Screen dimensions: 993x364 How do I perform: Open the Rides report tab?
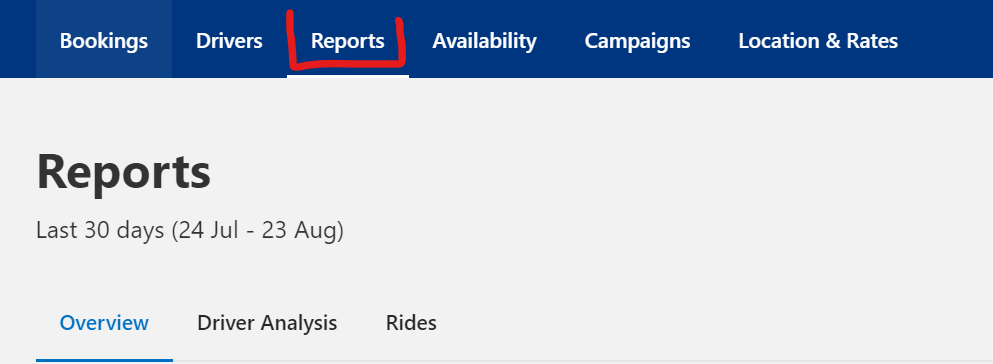tap(411, 323)
